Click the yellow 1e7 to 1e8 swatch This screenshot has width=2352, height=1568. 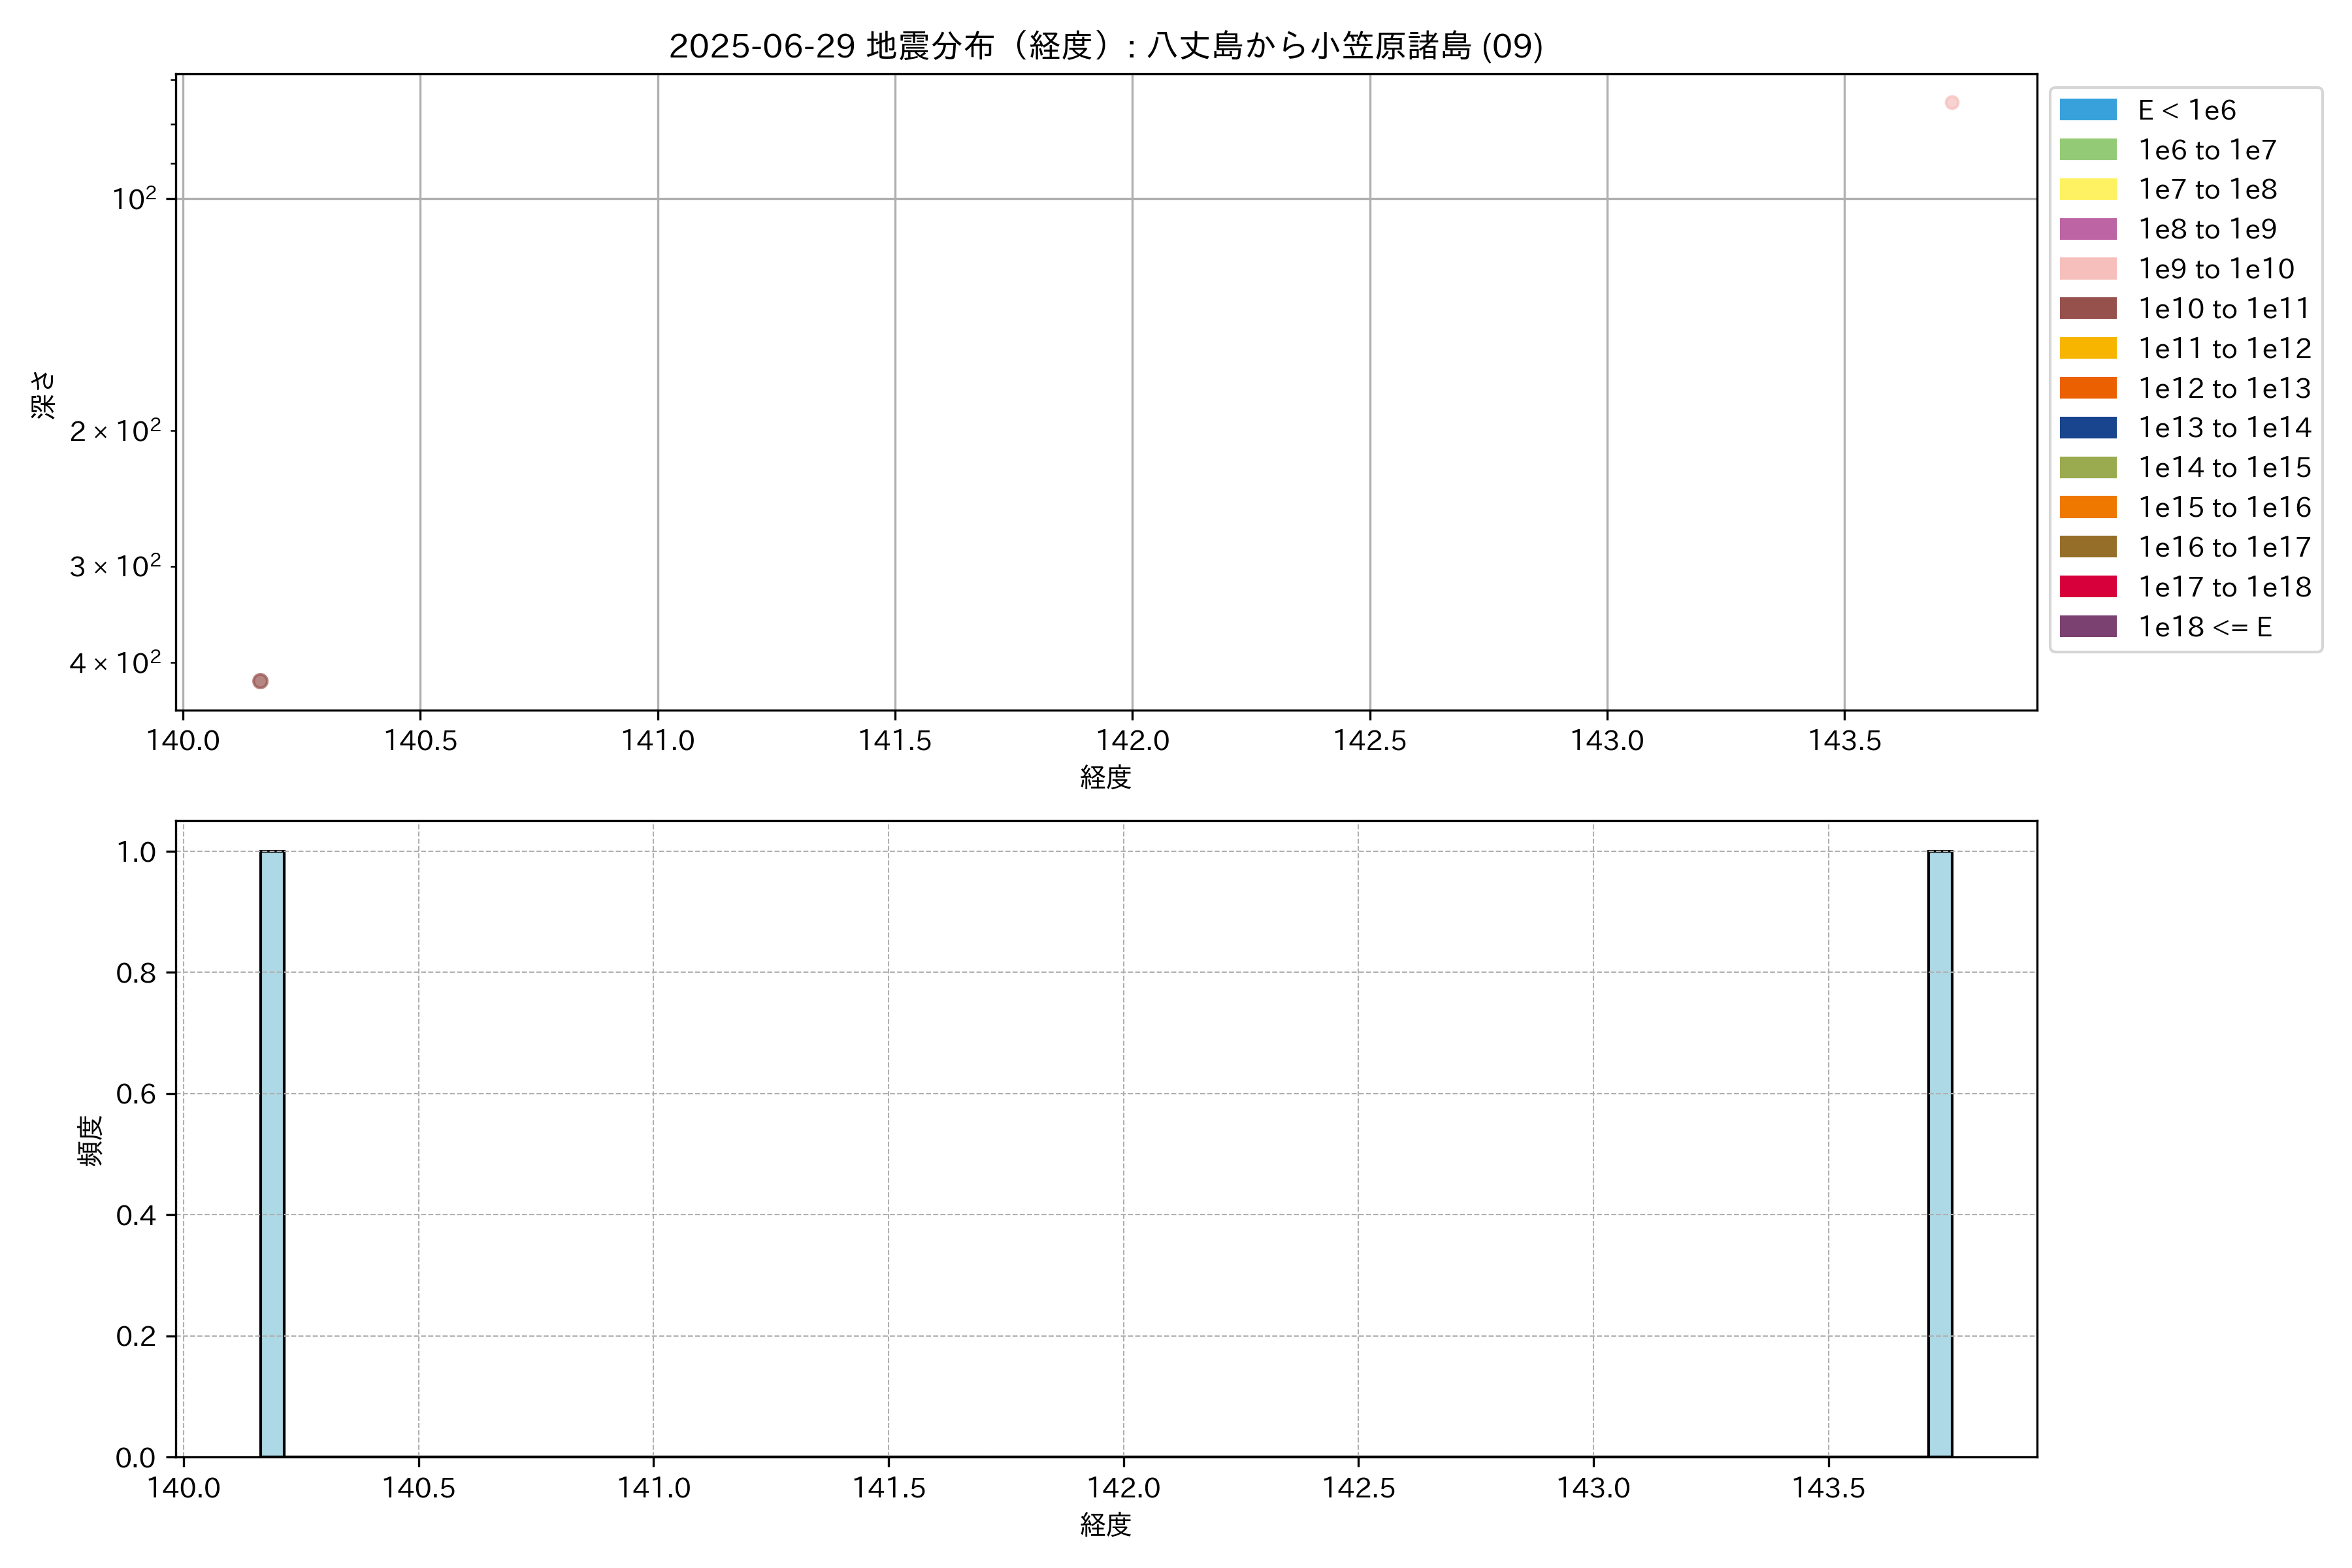[x=2088, y=189]
